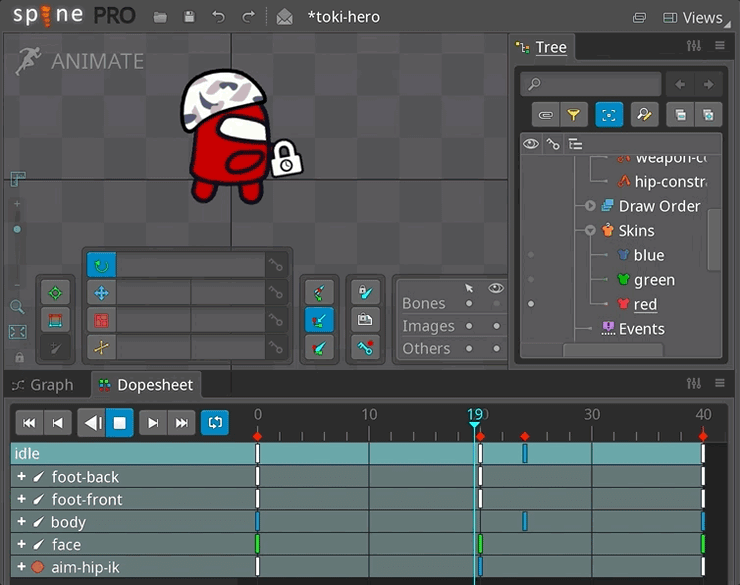Image resolution: width=740 pixels, height=585 pixels.
Task: Select the green skin in tree
Action: pos(654,280)
